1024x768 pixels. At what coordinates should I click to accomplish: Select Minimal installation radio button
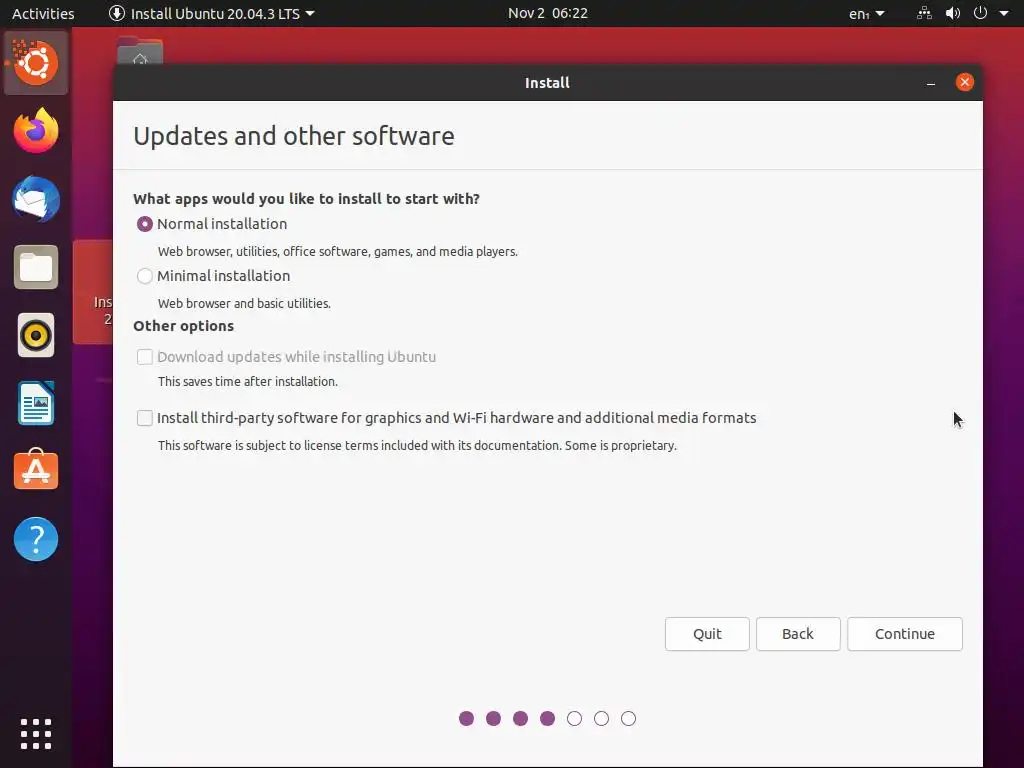pos(145,276)
